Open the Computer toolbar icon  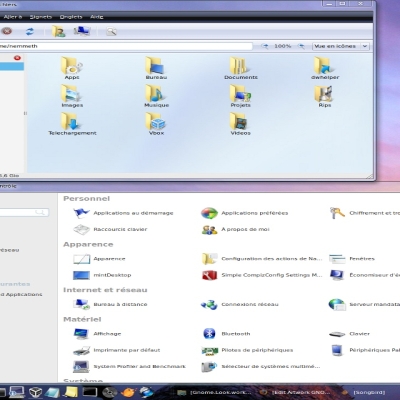[82, 31]
